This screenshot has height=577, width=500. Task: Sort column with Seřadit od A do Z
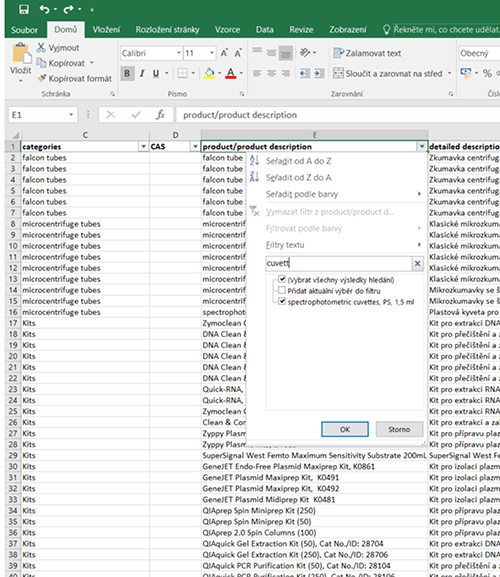(x=298, y=161)
